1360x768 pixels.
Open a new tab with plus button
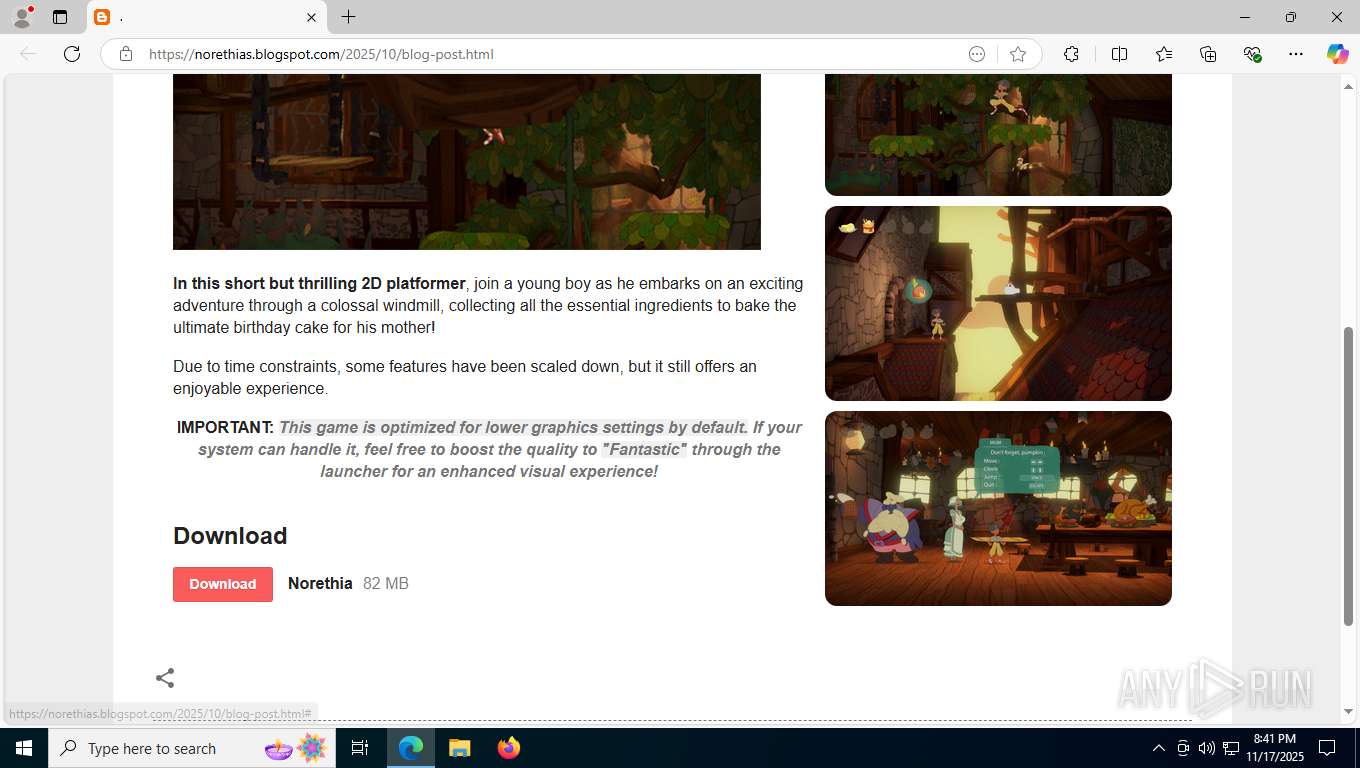pyautogui.click(x=348, y=17)
